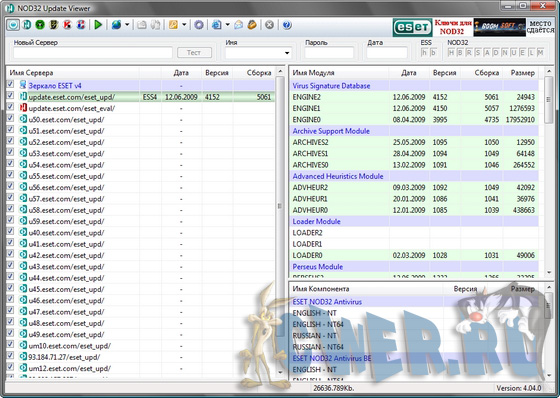The image size is (560, 398).
Task: Click the blue help question mark icon
Action: coord(287,25)
